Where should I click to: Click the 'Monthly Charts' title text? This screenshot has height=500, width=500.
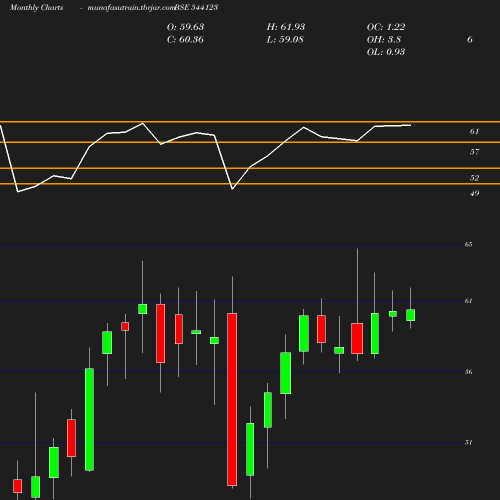click(x=36, y=7)
